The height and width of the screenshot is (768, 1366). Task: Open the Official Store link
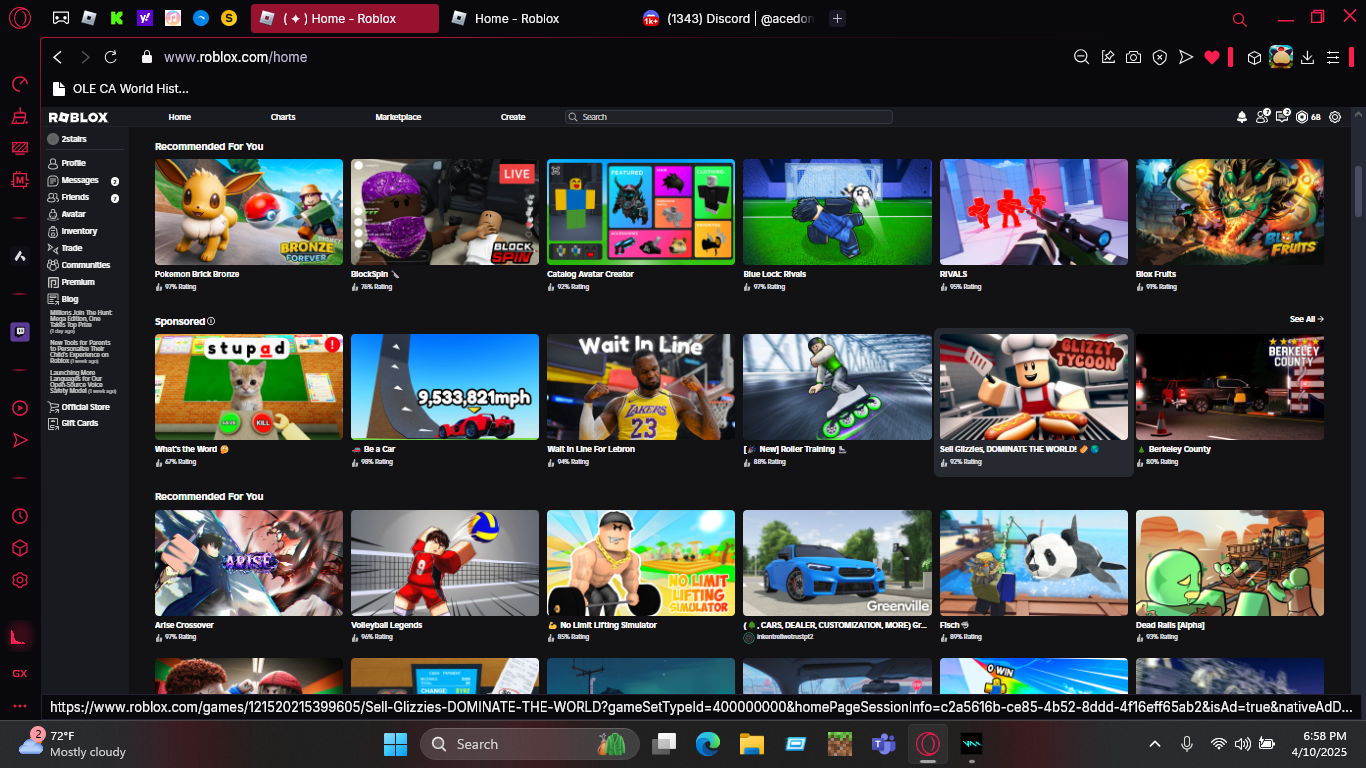coord(85,407)
